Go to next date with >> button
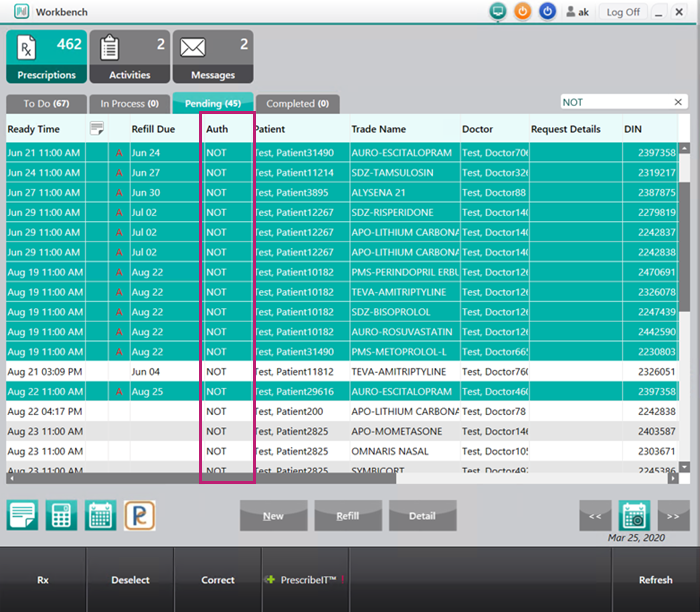700x612 pixels. pyautogui.click(x=673, y=516)
